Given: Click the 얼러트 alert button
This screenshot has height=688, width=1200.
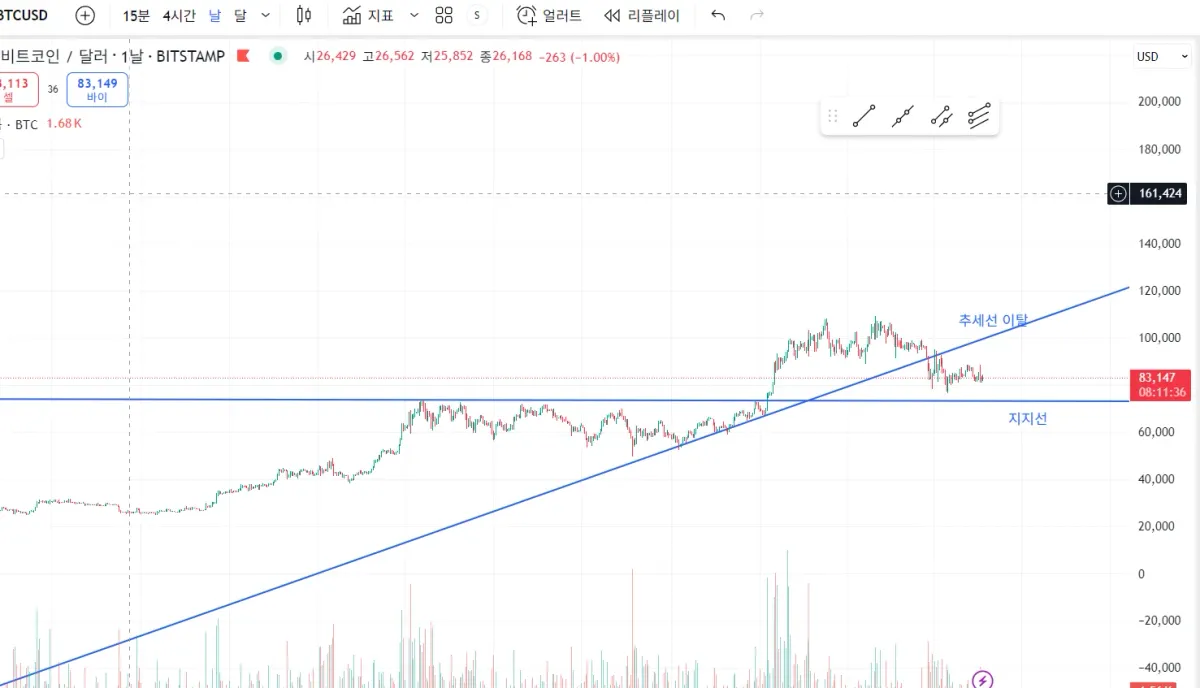Looking at the screenshot, I should [x=549, y=15].
